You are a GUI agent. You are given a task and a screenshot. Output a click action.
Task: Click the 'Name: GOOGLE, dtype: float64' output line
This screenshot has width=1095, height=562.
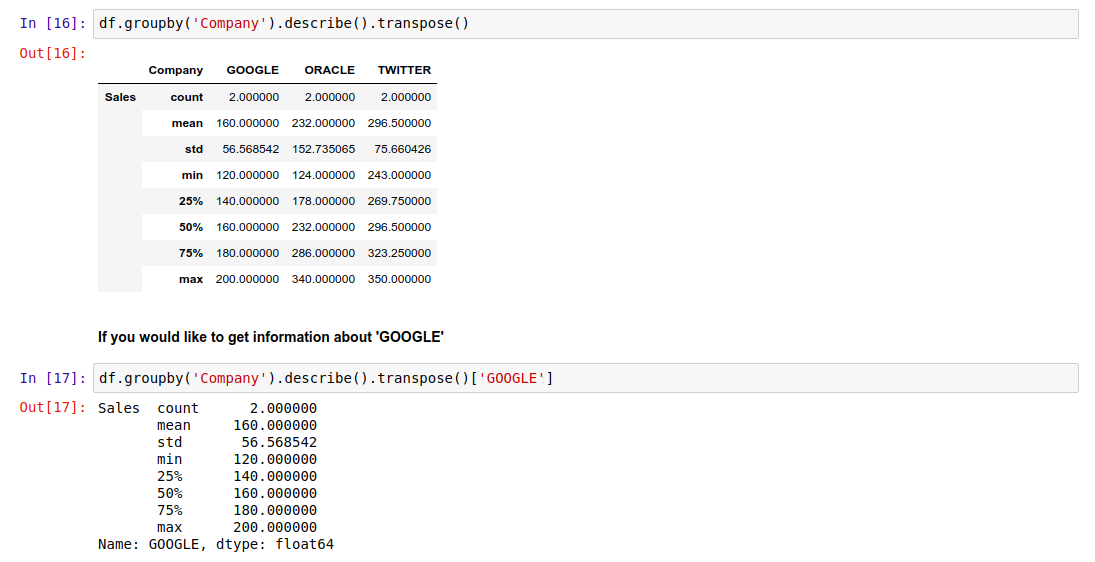[215, 544]
